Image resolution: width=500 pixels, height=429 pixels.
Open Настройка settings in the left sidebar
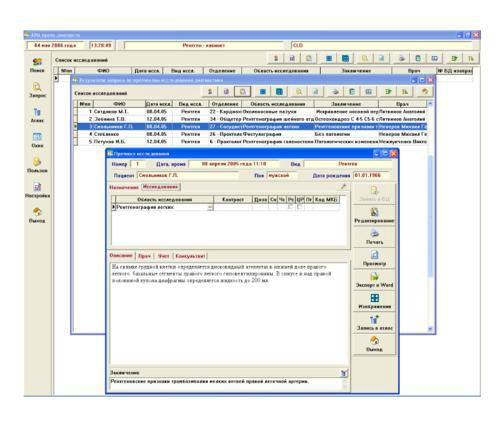coord(37,190)
